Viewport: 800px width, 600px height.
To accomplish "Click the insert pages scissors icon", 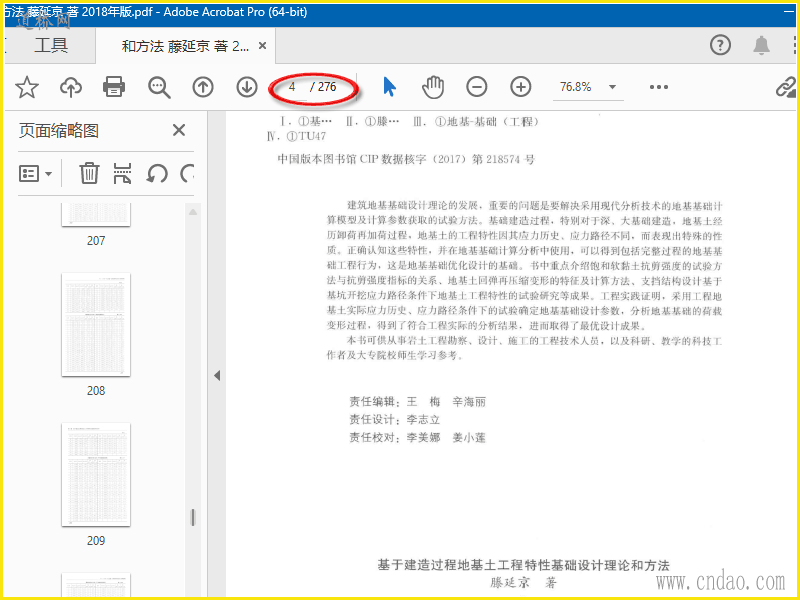I will [122, 173].
